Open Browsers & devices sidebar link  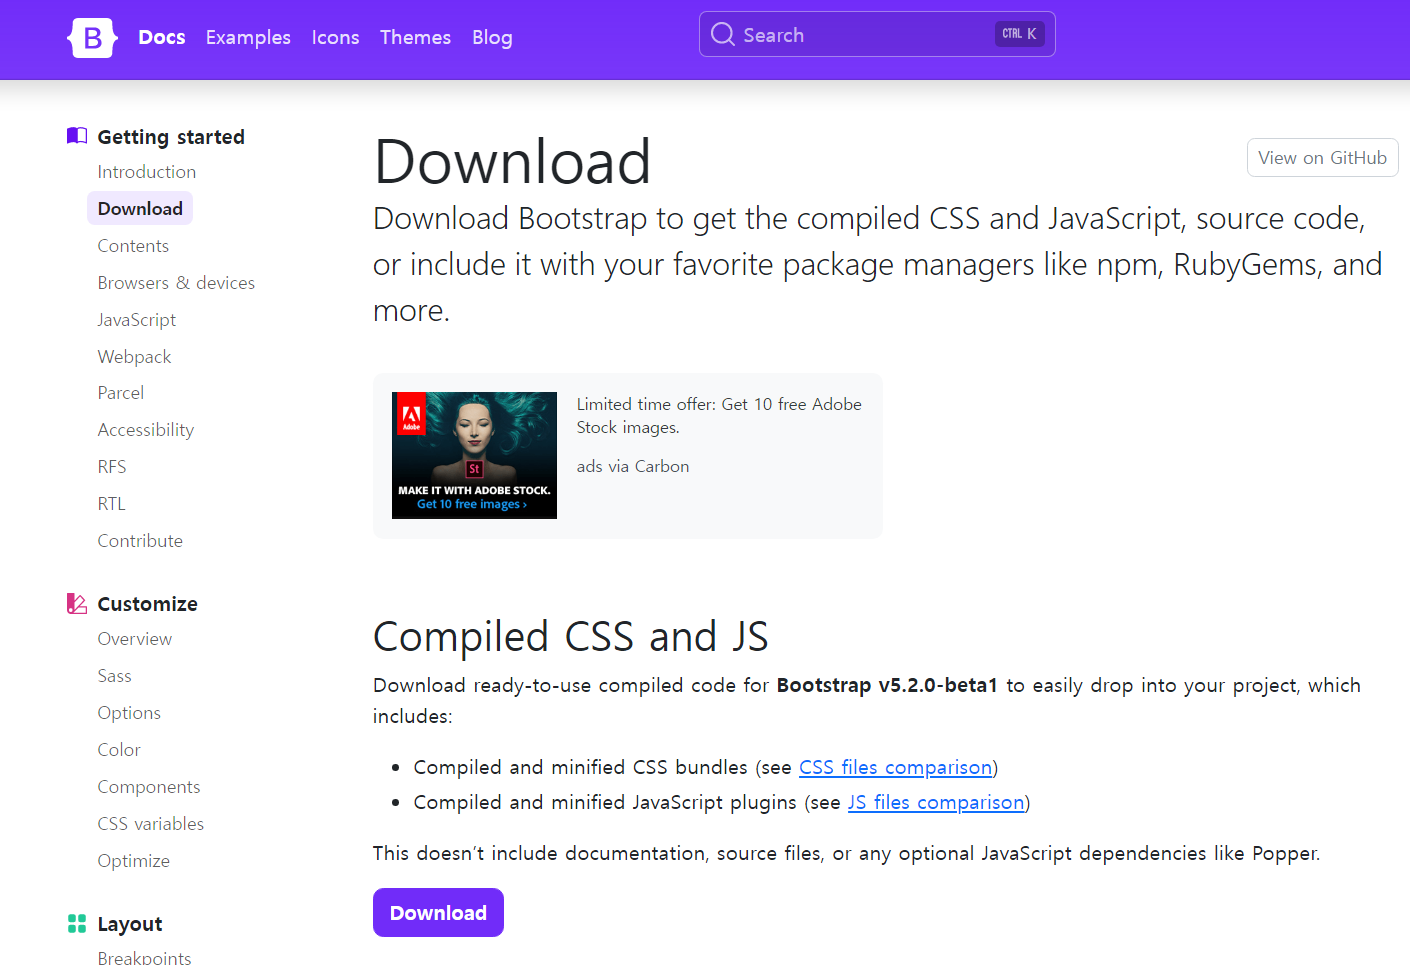(x=176, y=282)
